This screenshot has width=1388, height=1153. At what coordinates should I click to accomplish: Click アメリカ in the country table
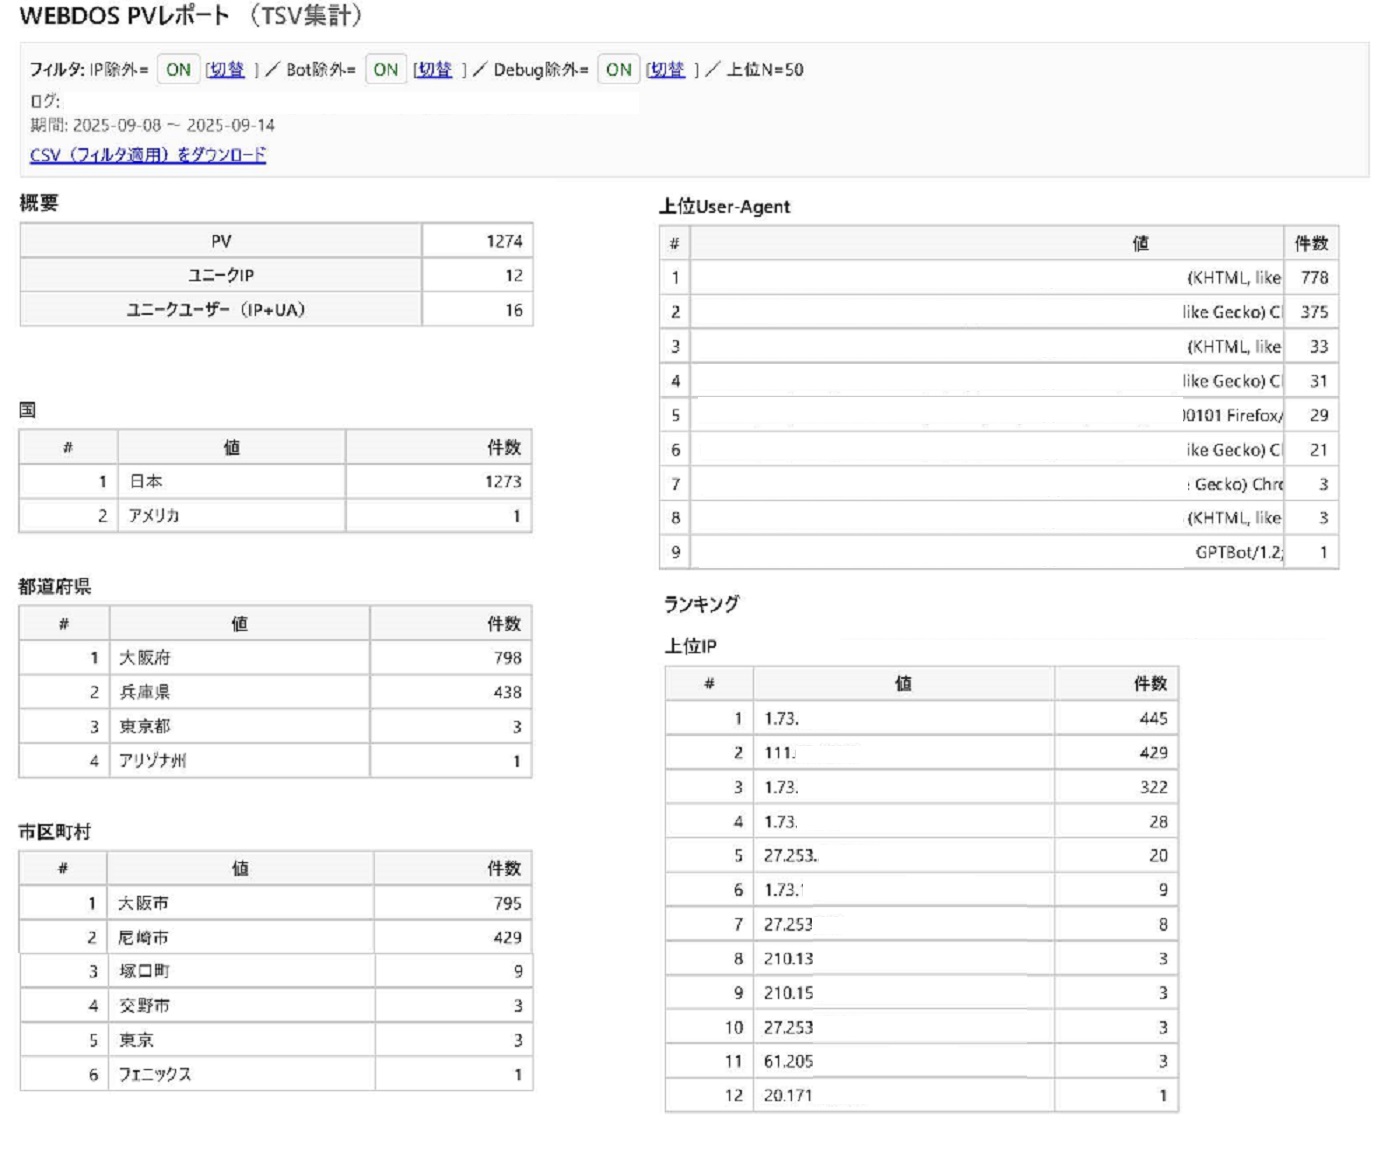pyautogui.click(x=154, y=516)
